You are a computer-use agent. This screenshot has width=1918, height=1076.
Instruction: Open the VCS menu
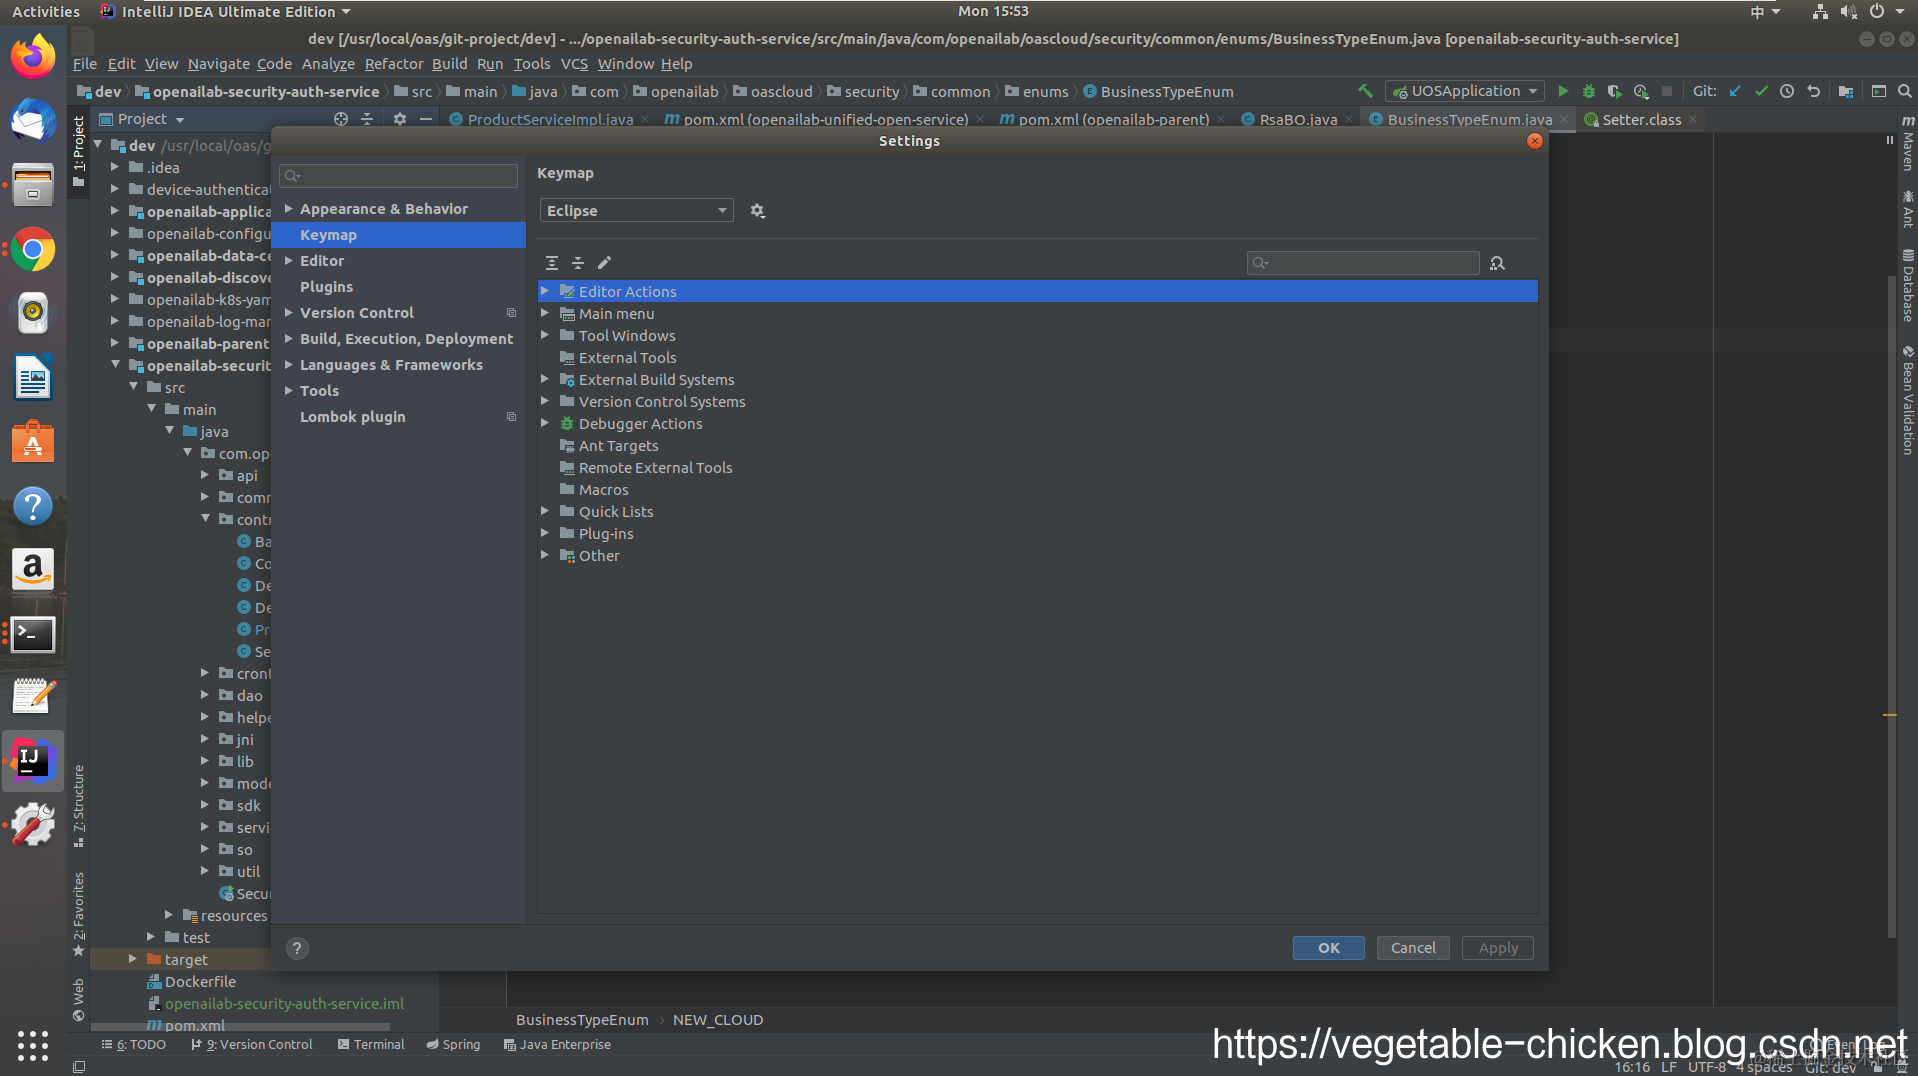574,64
